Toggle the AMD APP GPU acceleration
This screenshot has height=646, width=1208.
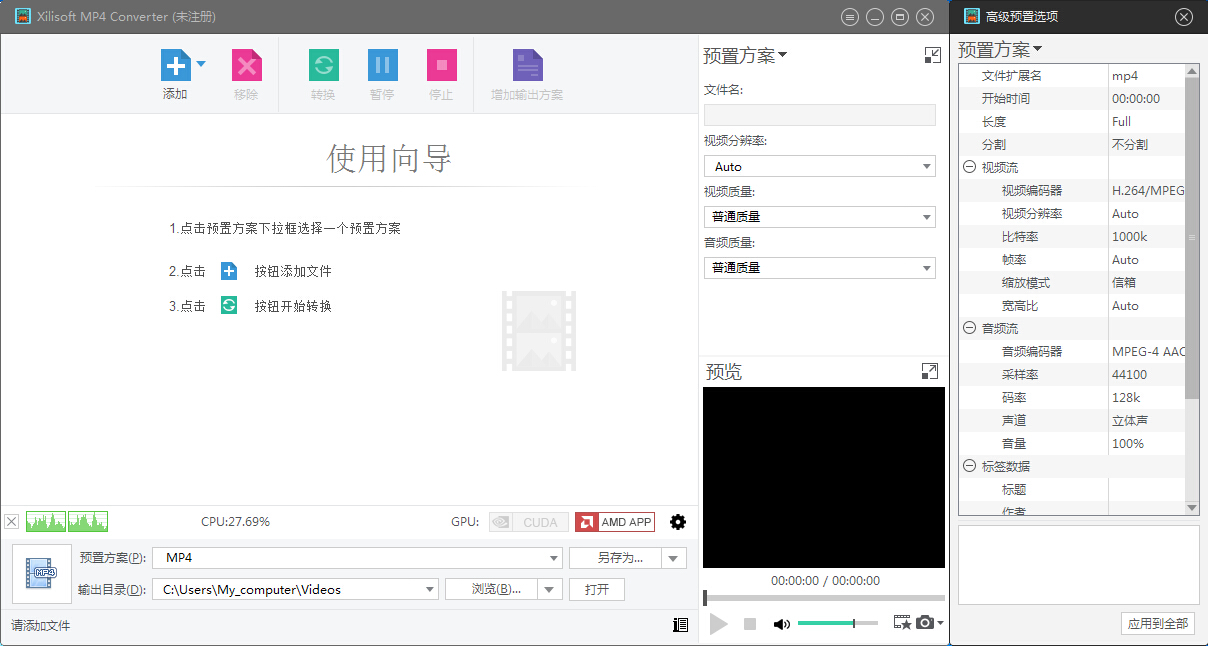coord(615,522)
